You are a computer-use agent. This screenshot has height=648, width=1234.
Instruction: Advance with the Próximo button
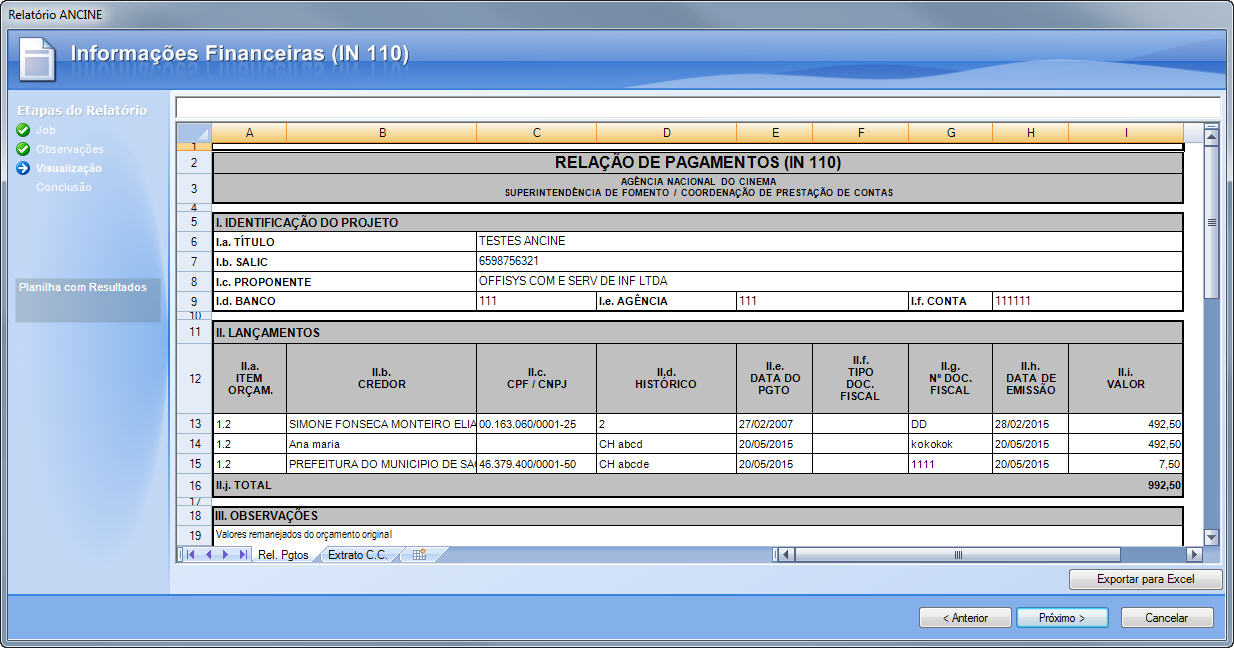pos(1062,618)
